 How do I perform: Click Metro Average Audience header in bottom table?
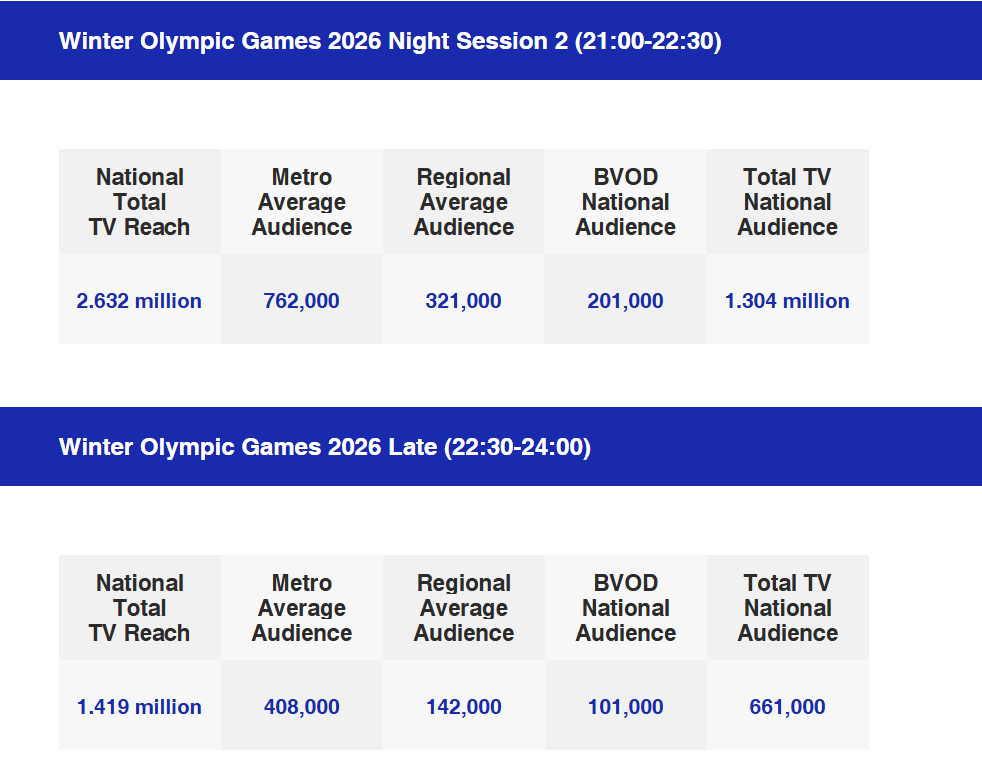point(301,608)
